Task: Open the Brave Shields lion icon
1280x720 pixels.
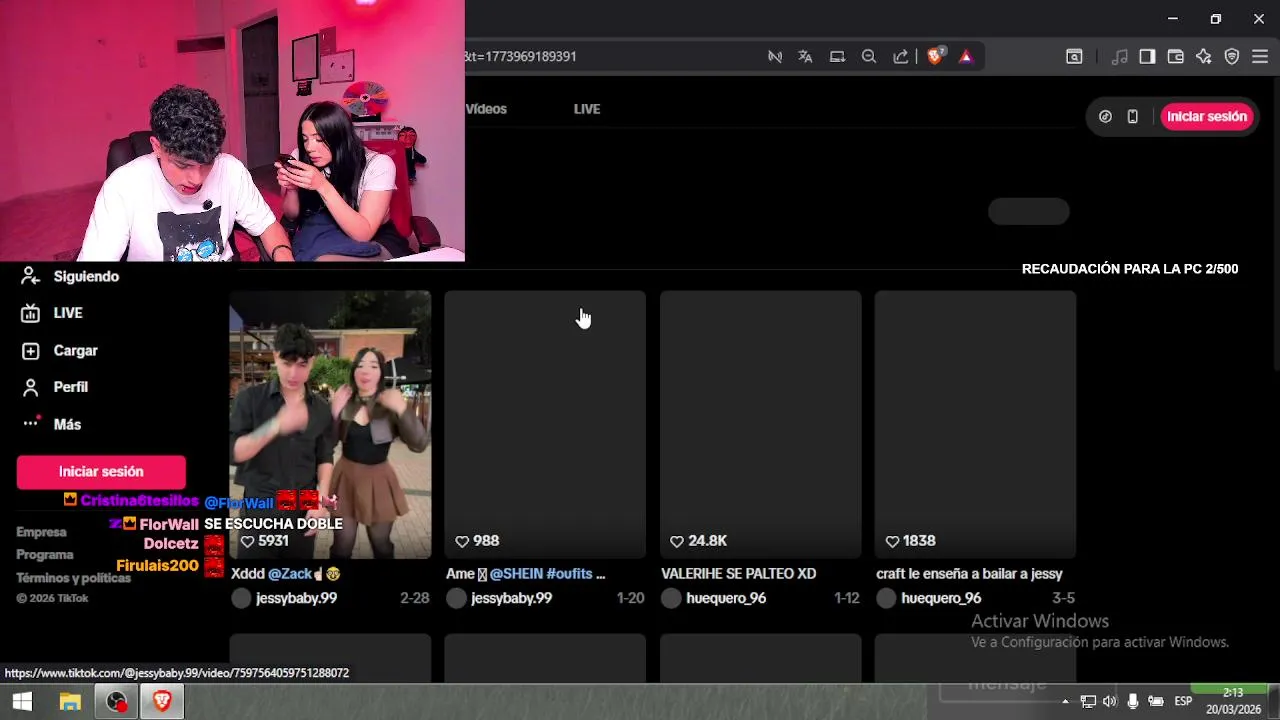Action: [x=935, y=57]
